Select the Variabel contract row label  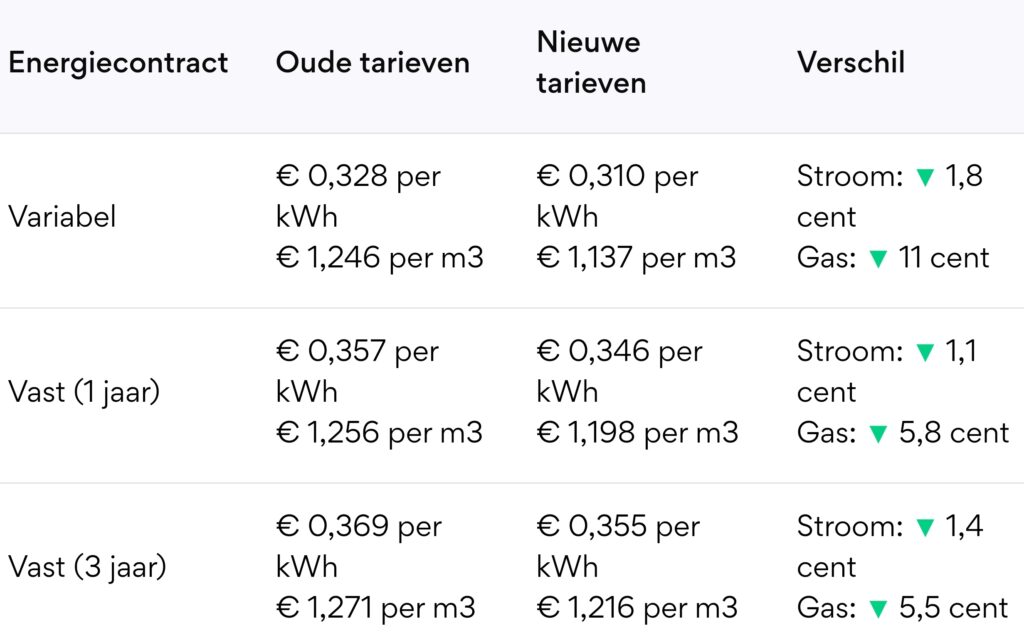(61, 217)
